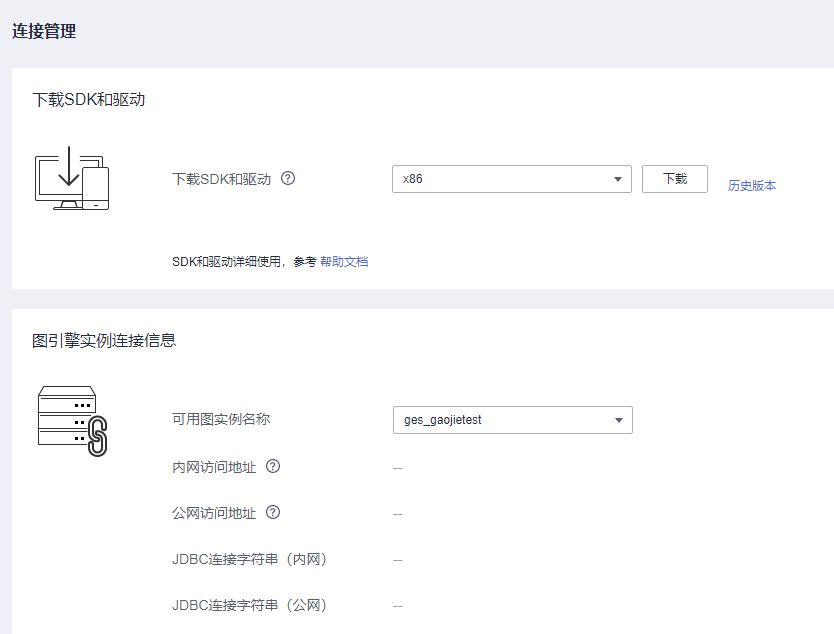Click the server chain-link illustration icon
The width and height of the screenshot is (834, 634).
71,421
